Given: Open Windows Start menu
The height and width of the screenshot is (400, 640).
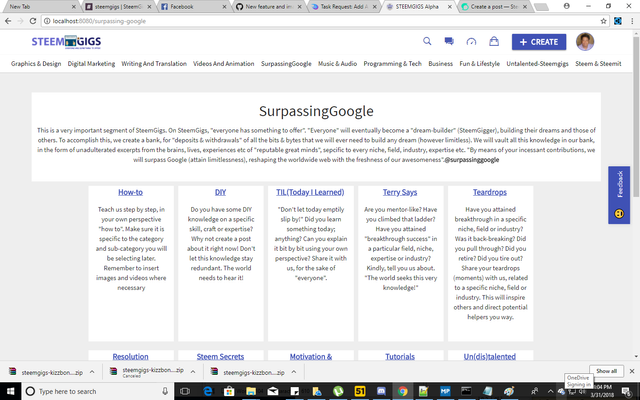Looking at the screenshot, I should (10, 391).
